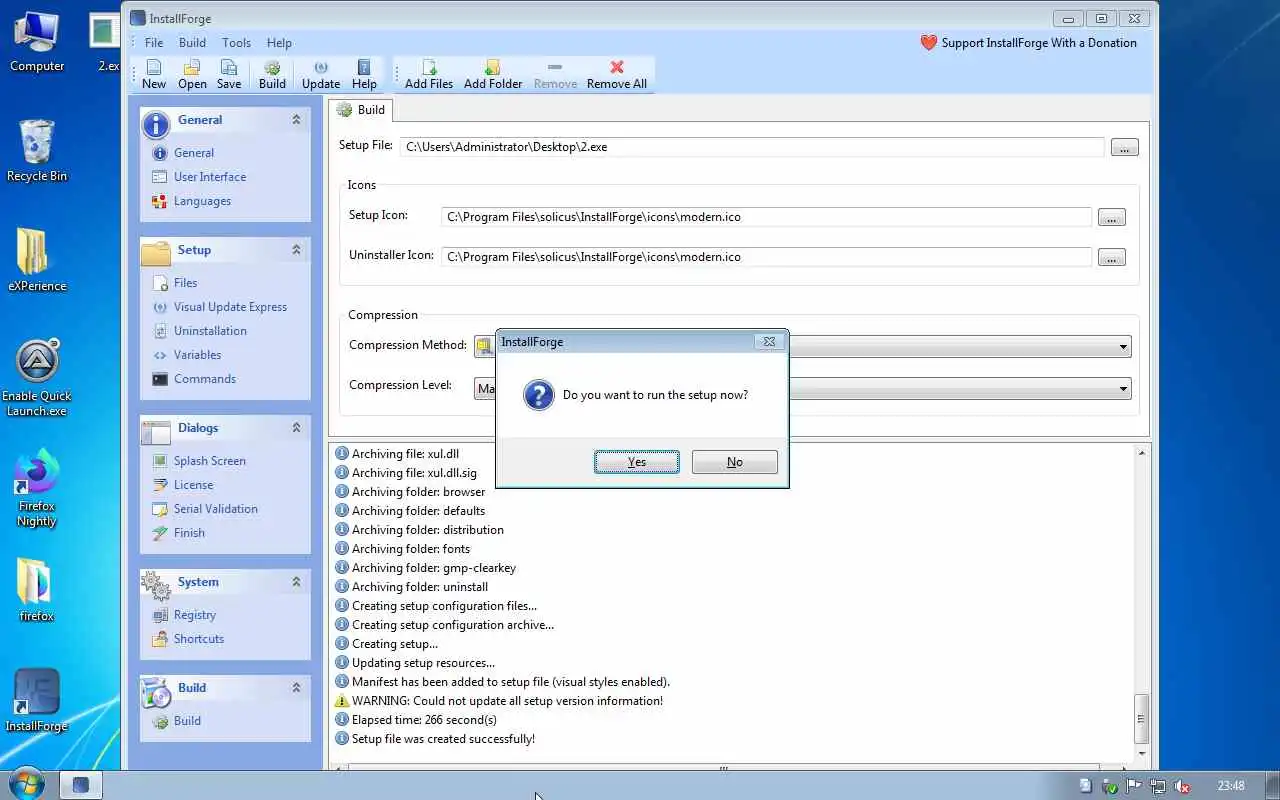Click the Setup Icon path field
This screenshot has height=800, width=1280.
tap(766, 217)
